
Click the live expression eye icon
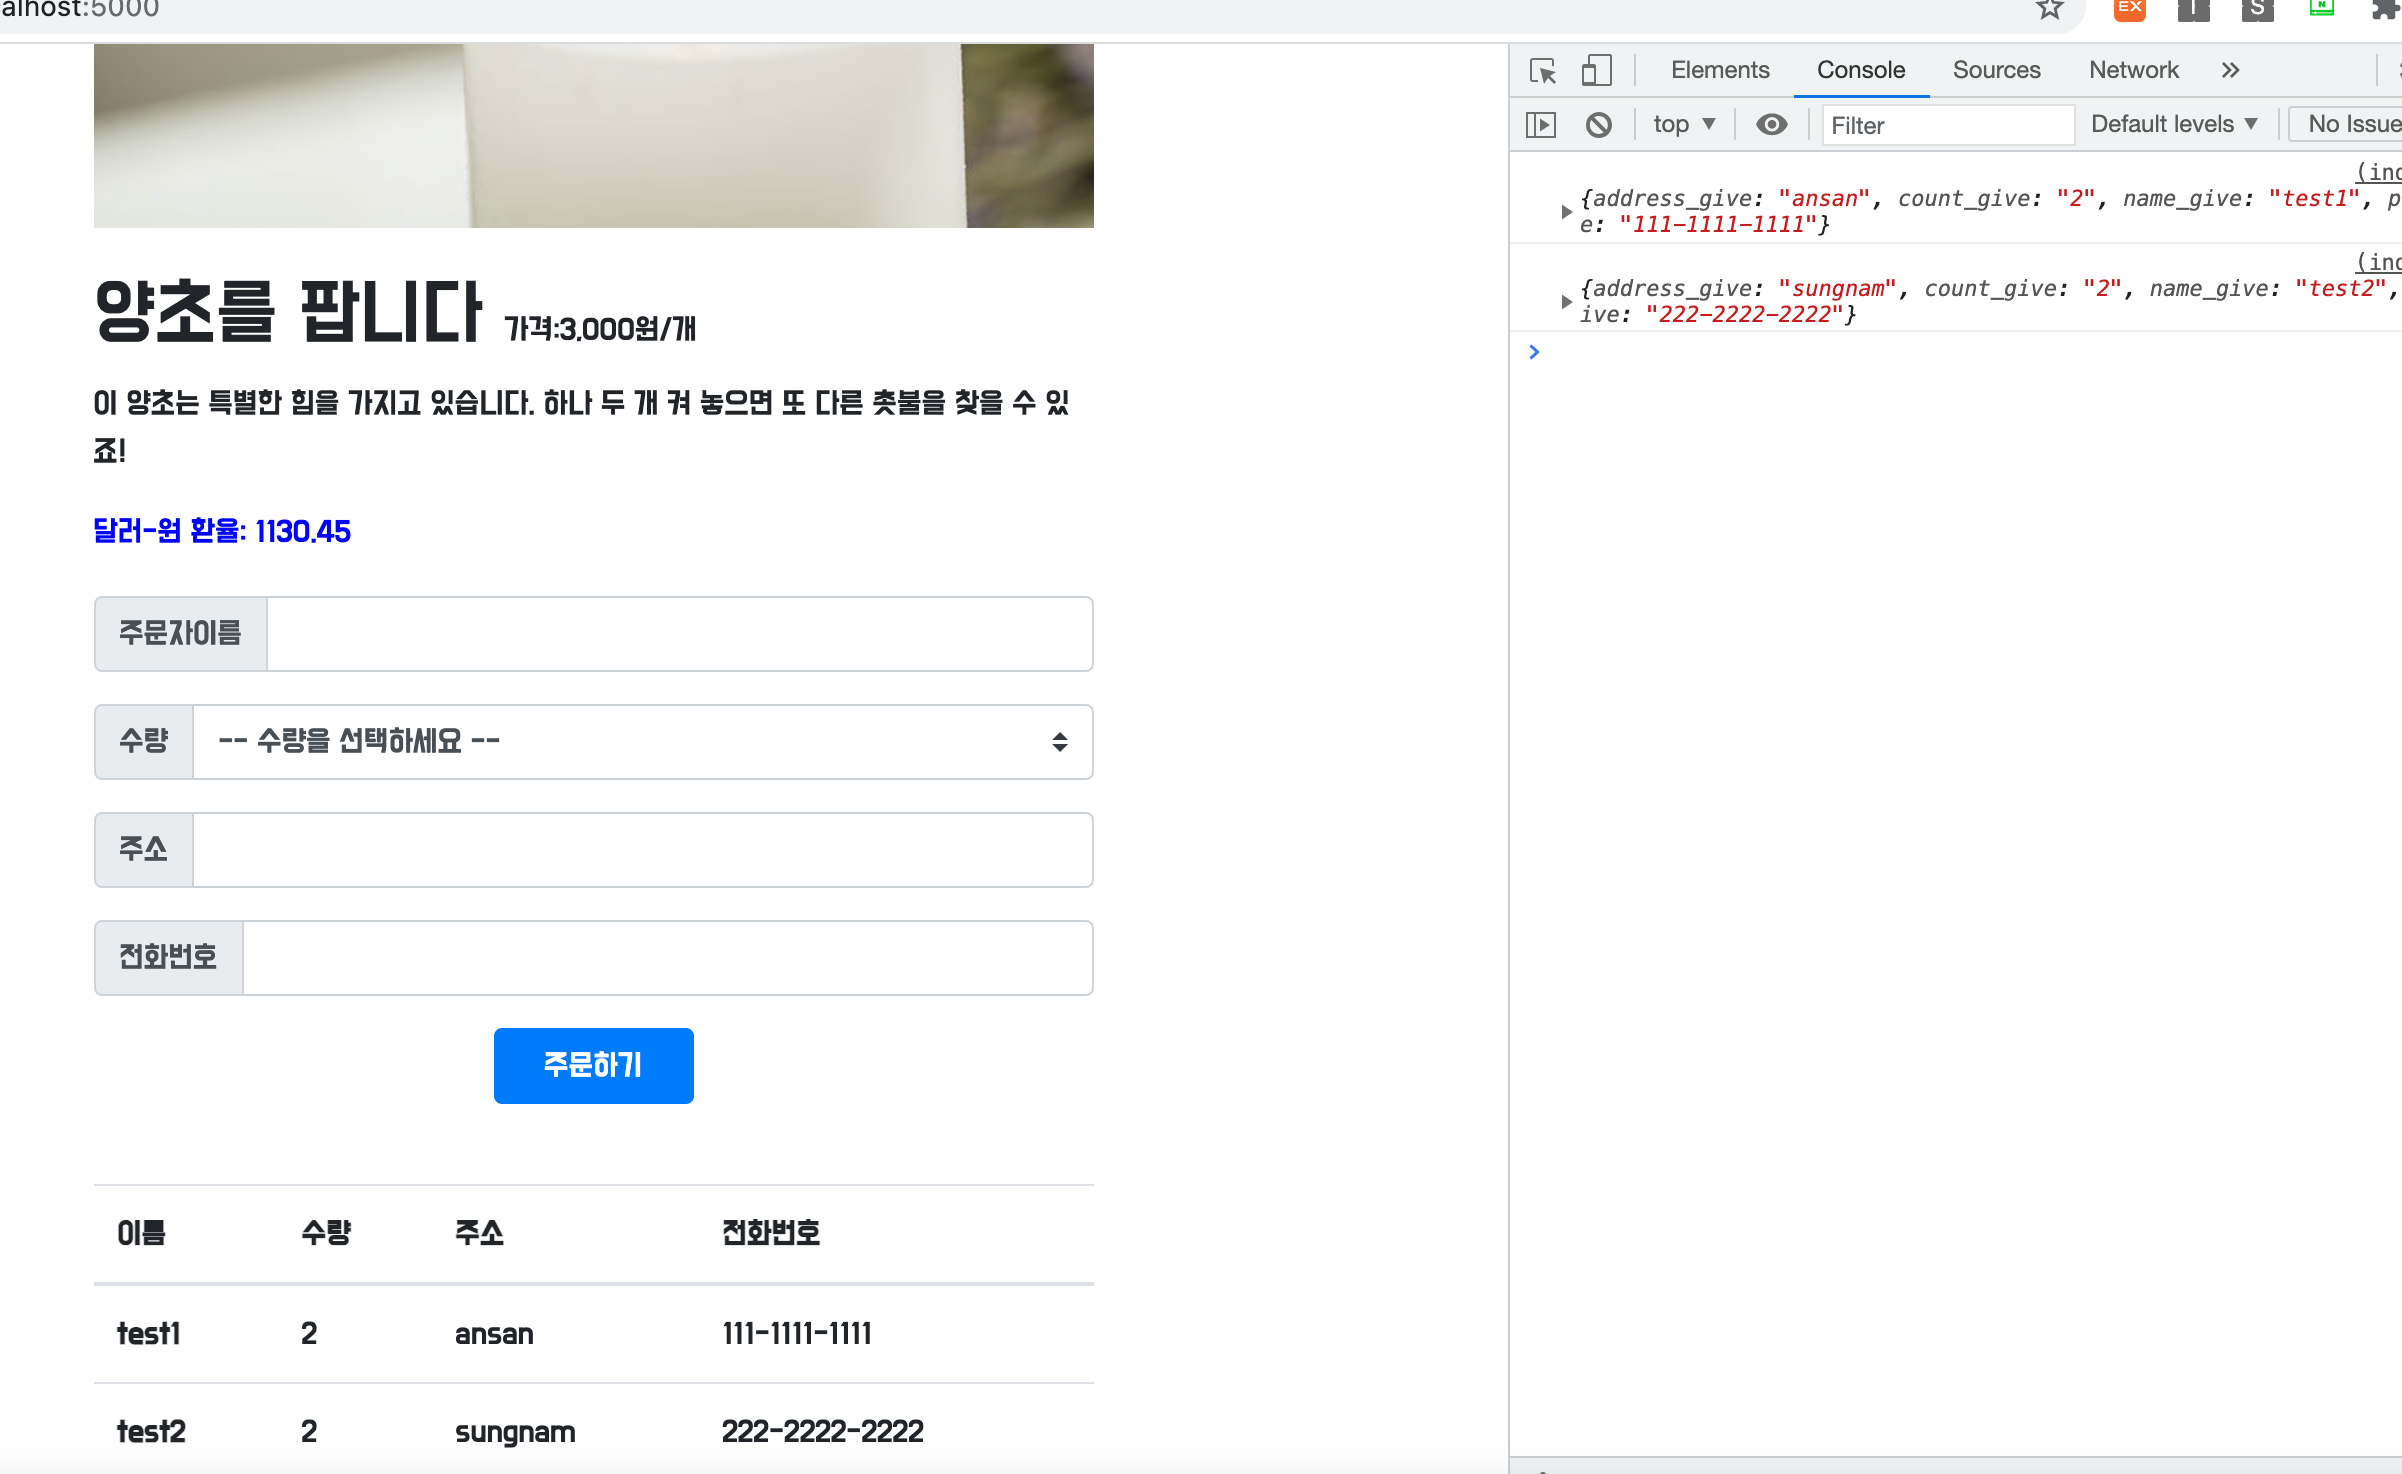point(1771,125)
